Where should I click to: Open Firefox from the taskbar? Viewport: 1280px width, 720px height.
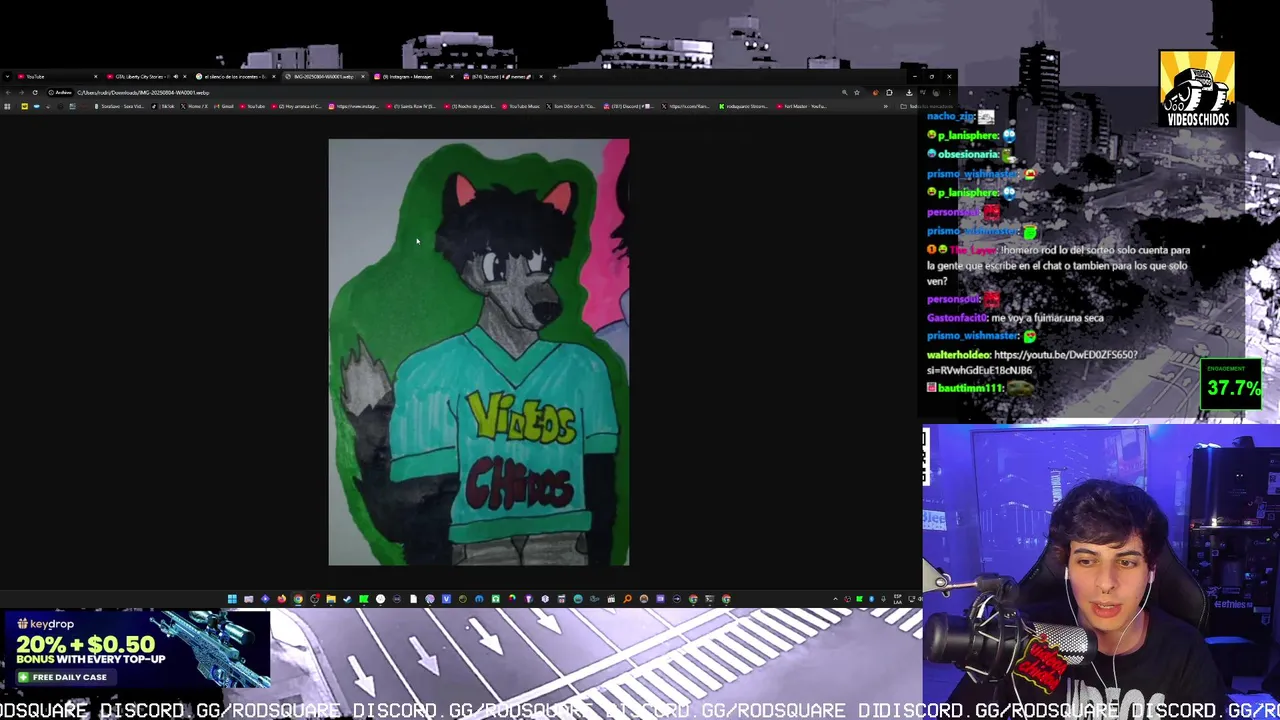281,599
